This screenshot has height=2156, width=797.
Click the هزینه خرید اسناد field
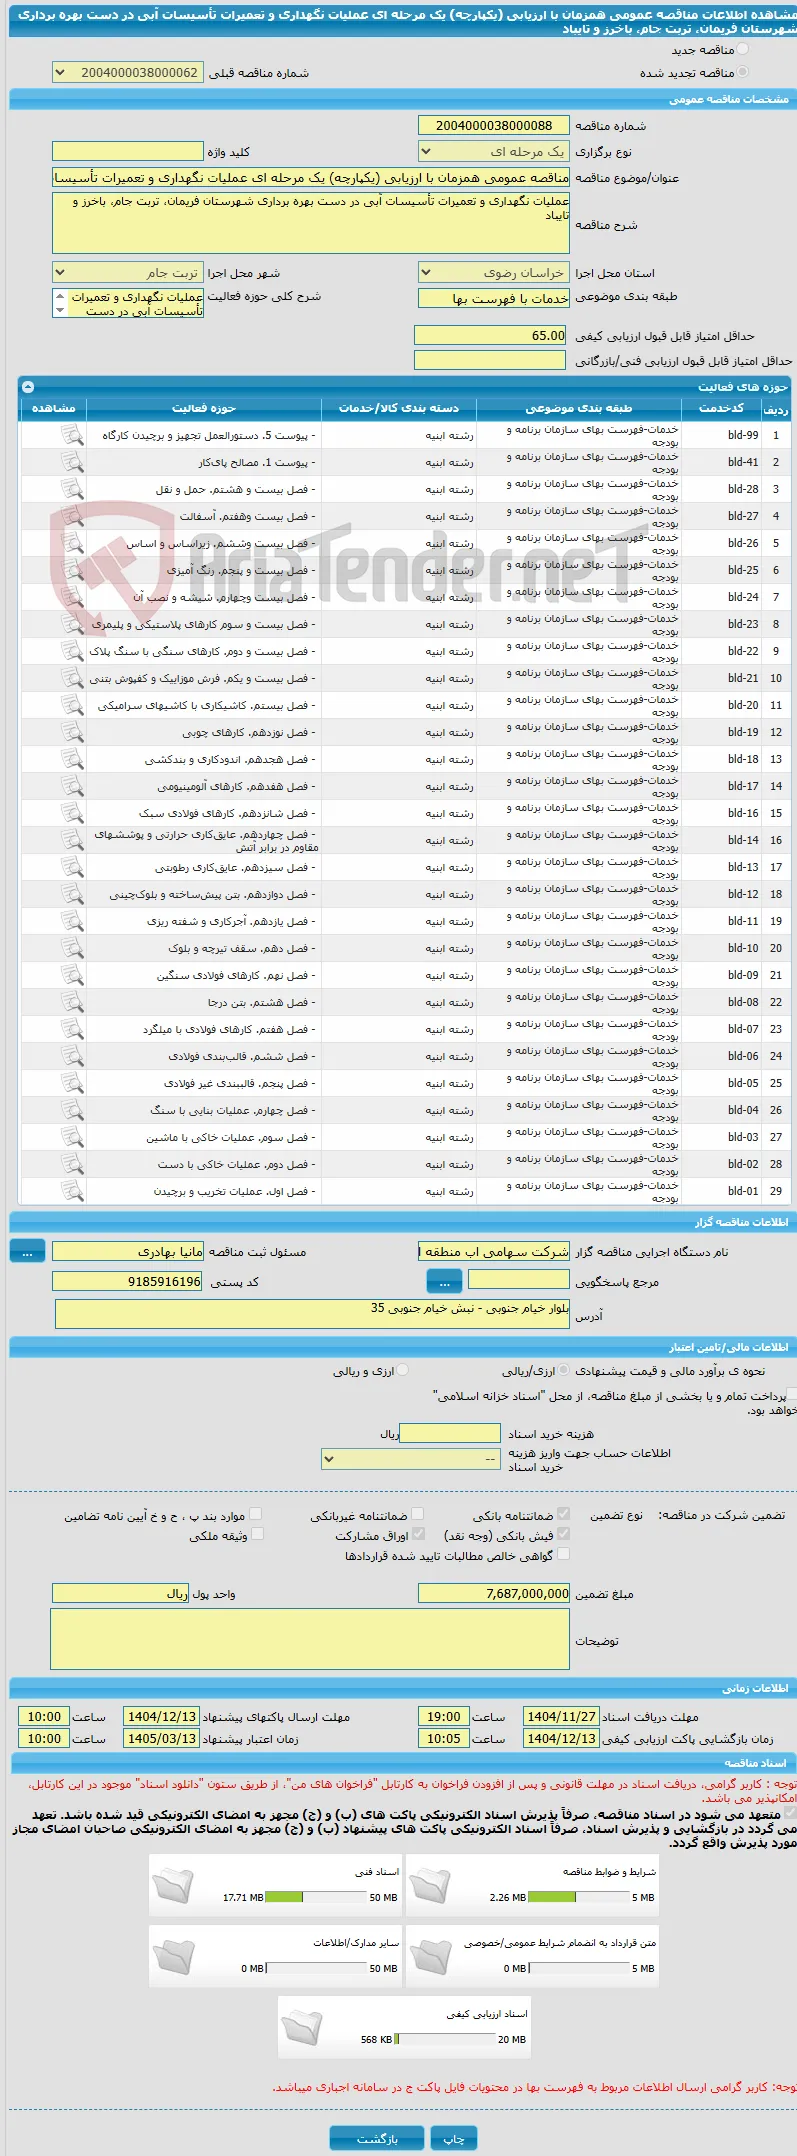pos(449,1433)
